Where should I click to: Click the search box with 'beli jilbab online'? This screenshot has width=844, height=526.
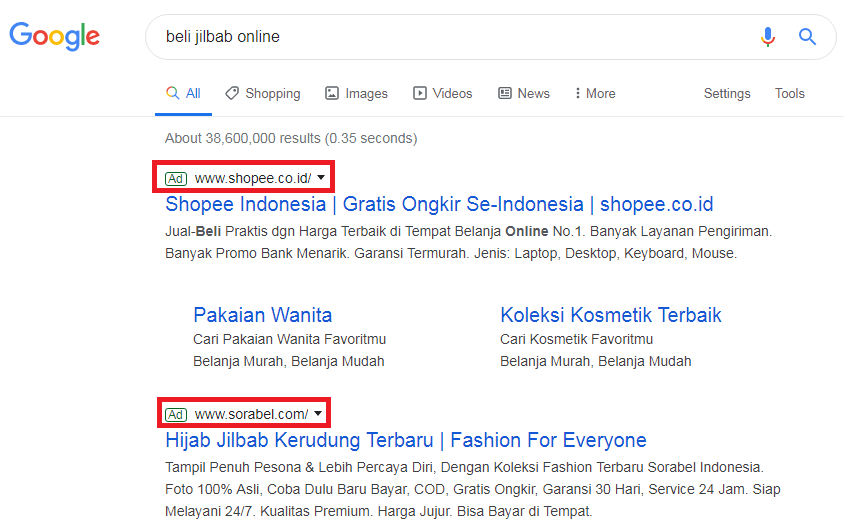coord(440,37)
